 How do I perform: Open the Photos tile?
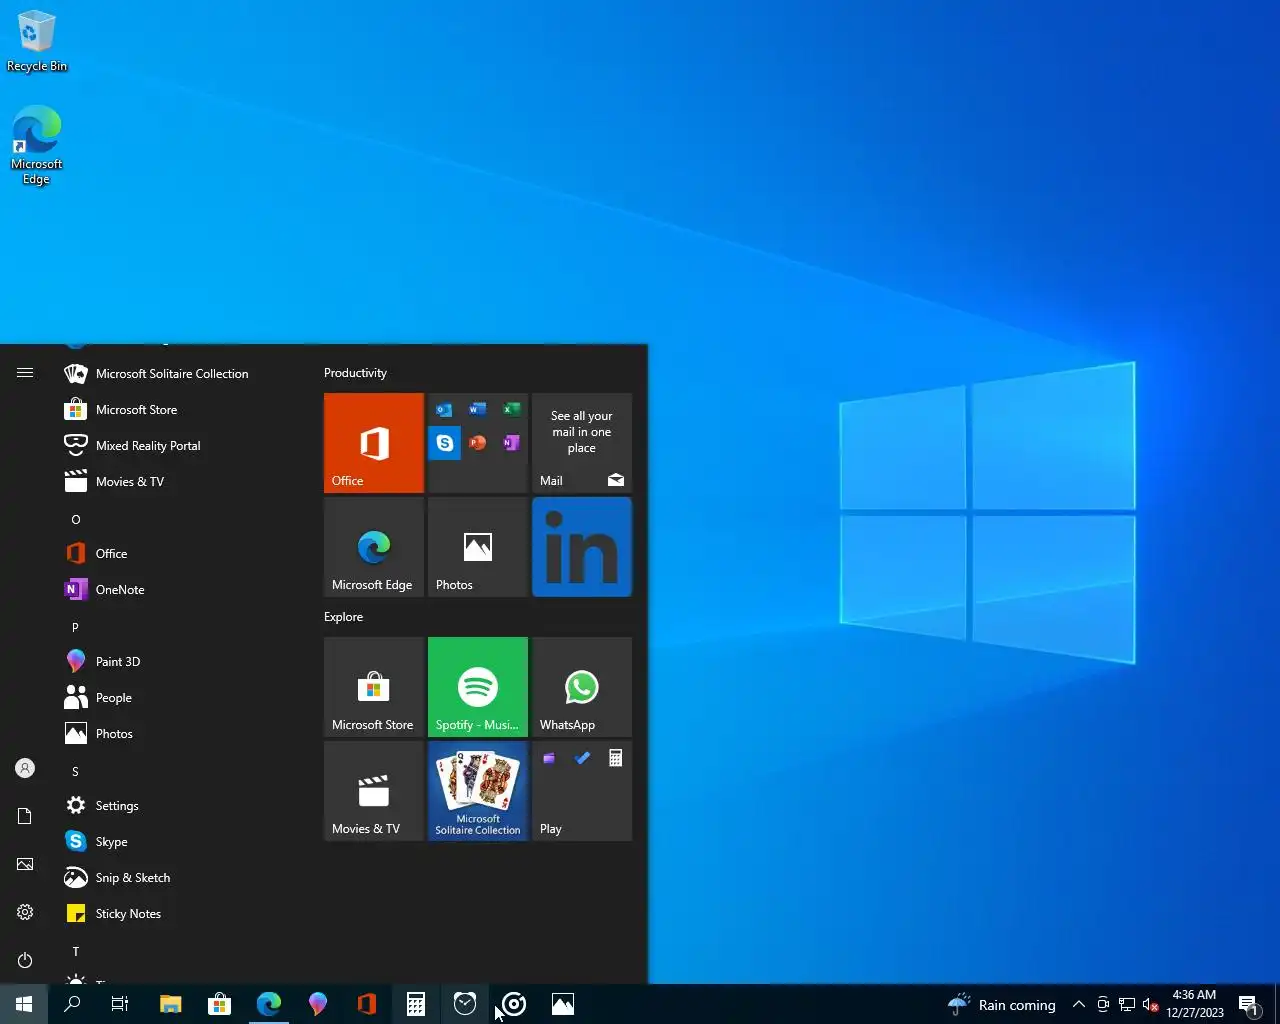478,547
